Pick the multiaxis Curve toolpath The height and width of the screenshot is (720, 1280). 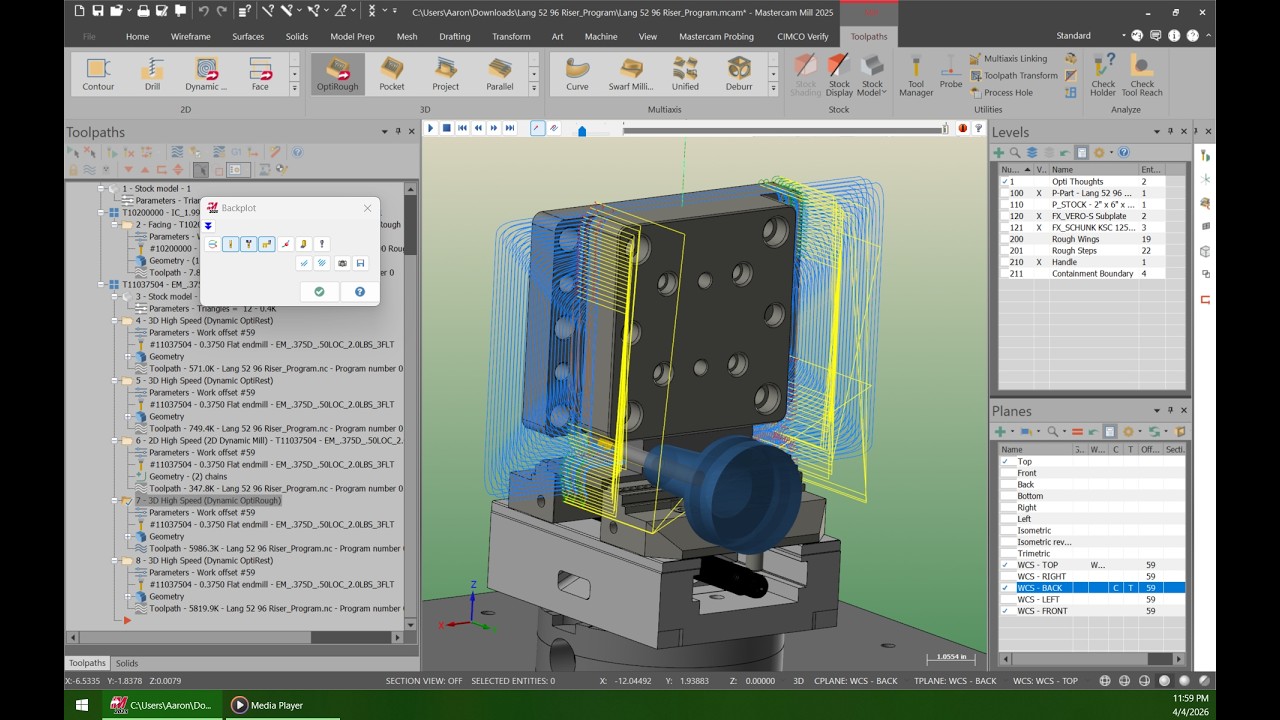[x=577, y=74]
